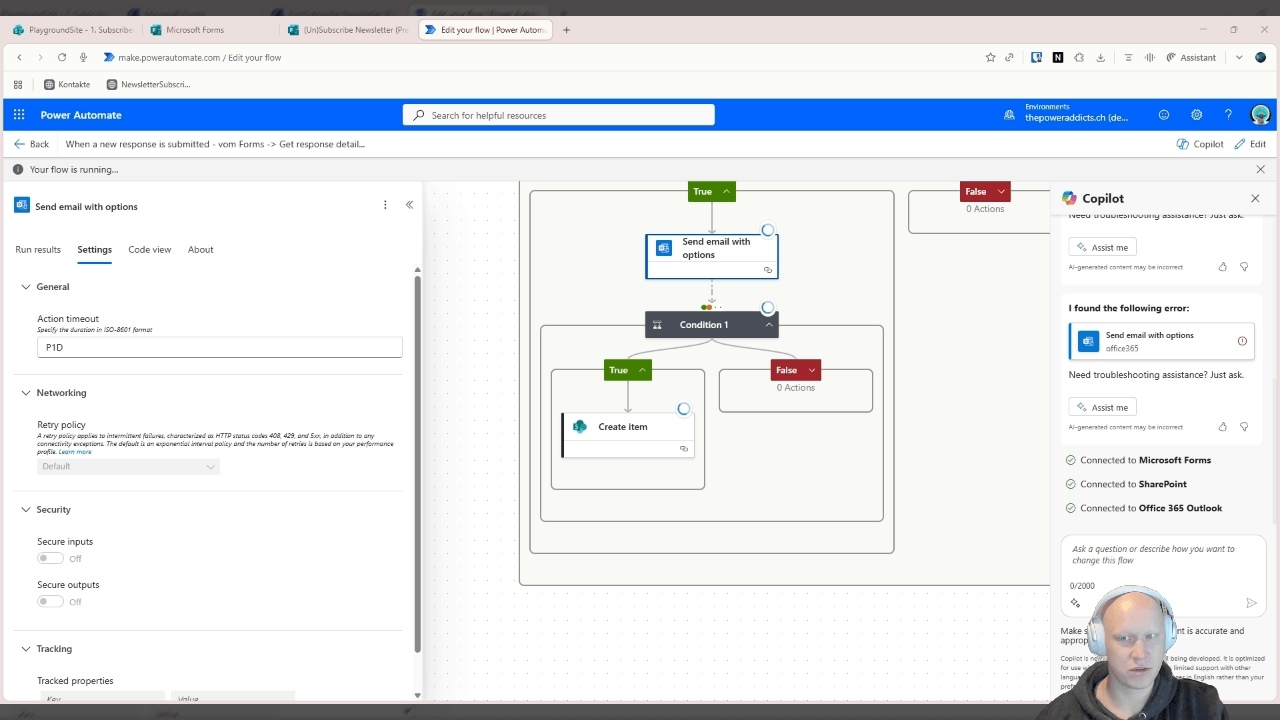Collapse the inner True branch under Condition 1
Viewport: 1280px width, 720px height.
click(628, 370)
